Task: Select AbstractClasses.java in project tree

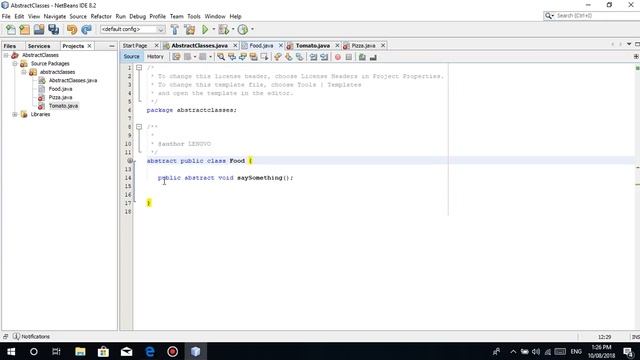Action: tap(73, 80)
